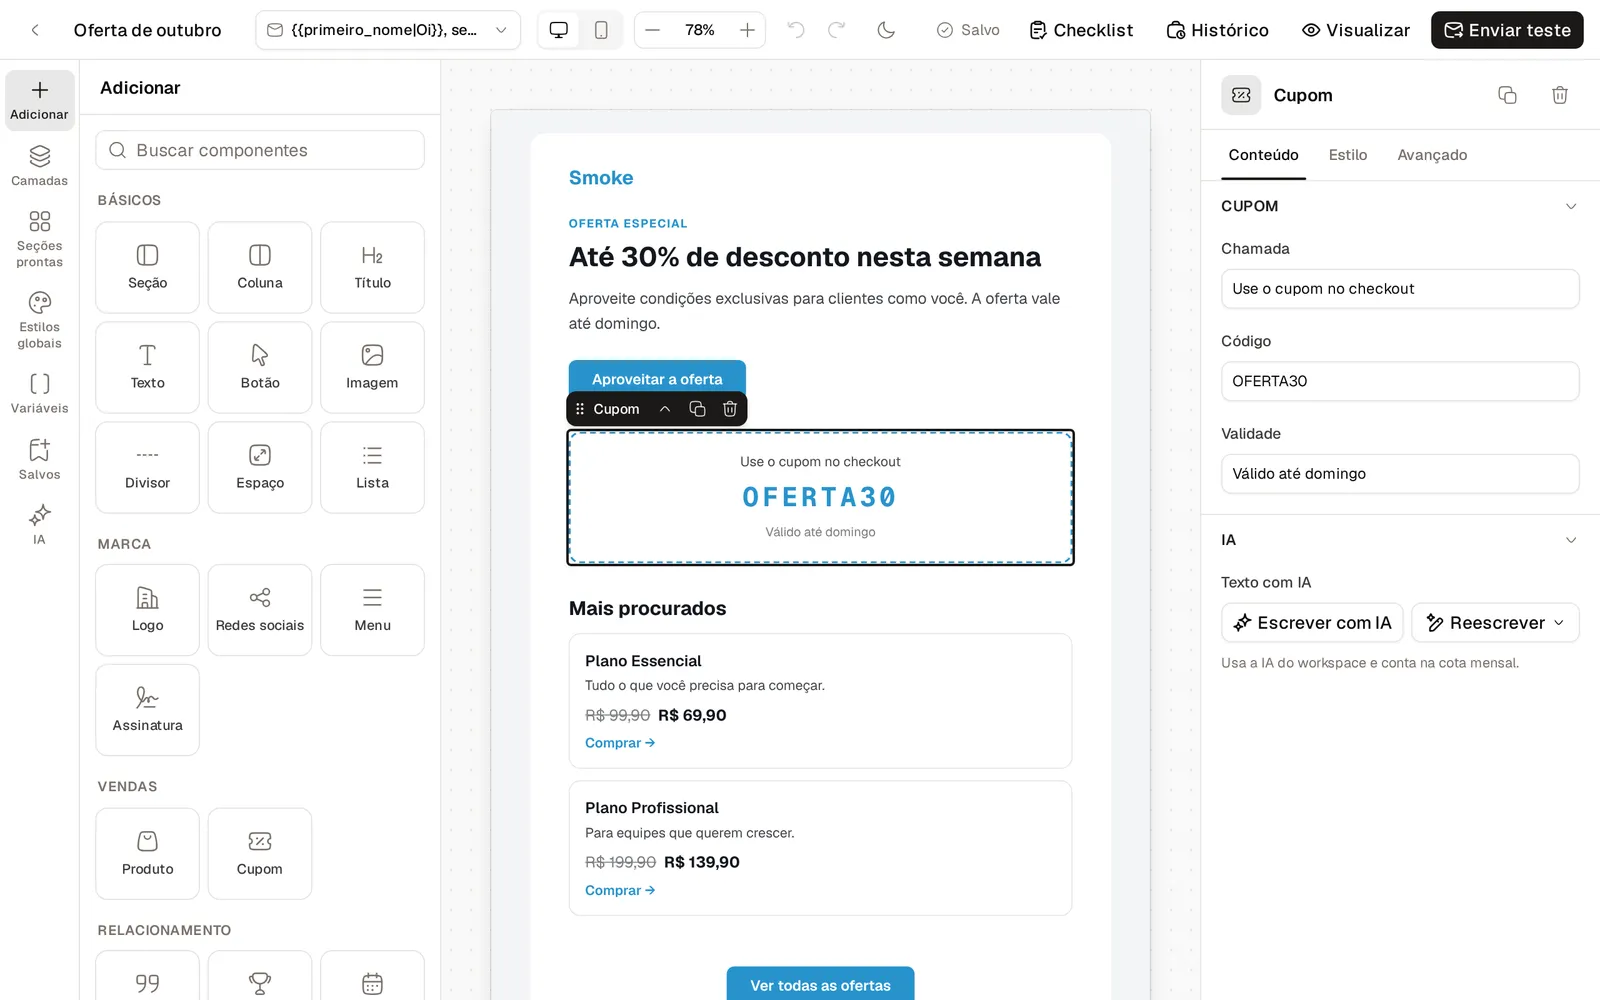Screen dimensions: 1600x1000
Task: Delete the block with the properties panel trash icon
Action: (1560, 95)
